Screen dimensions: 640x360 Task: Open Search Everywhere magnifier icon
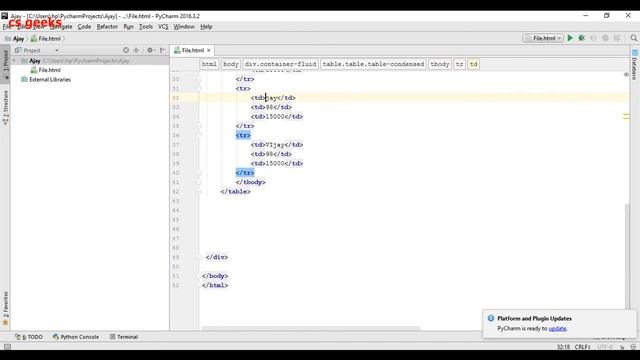[x=633, y=38]
